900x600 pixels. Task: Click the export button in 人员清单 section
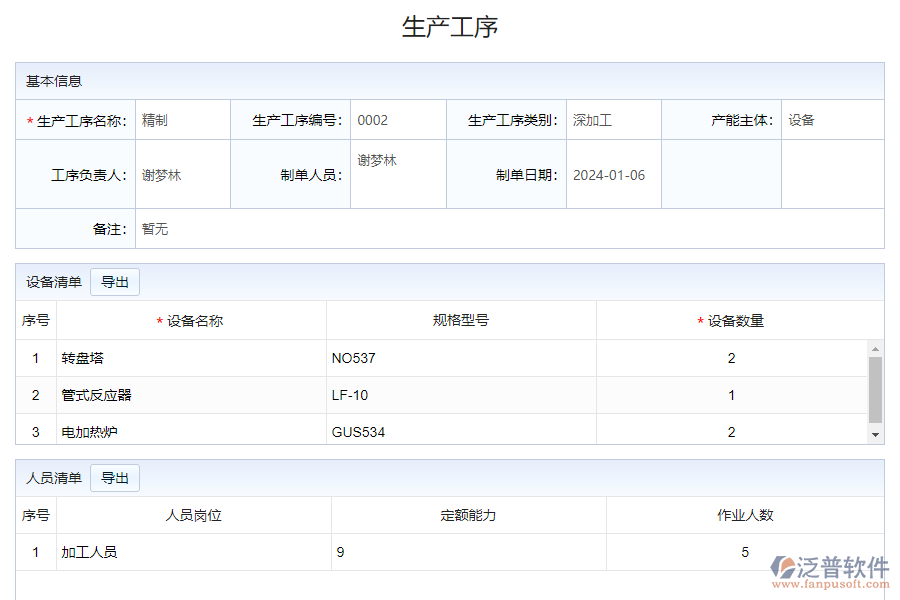115,478
